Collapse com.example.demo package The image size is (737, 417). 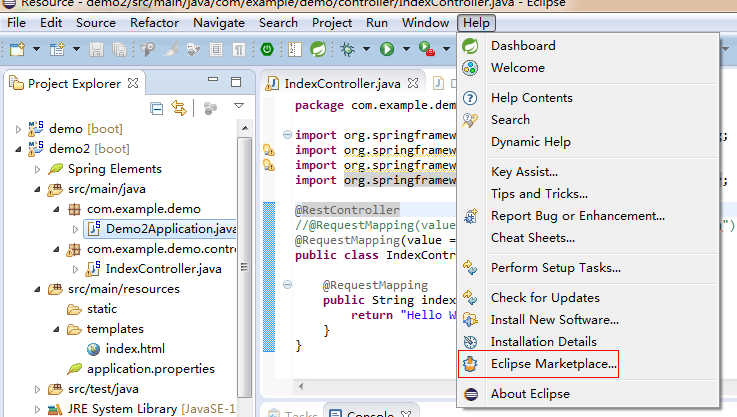click(56, 209)
